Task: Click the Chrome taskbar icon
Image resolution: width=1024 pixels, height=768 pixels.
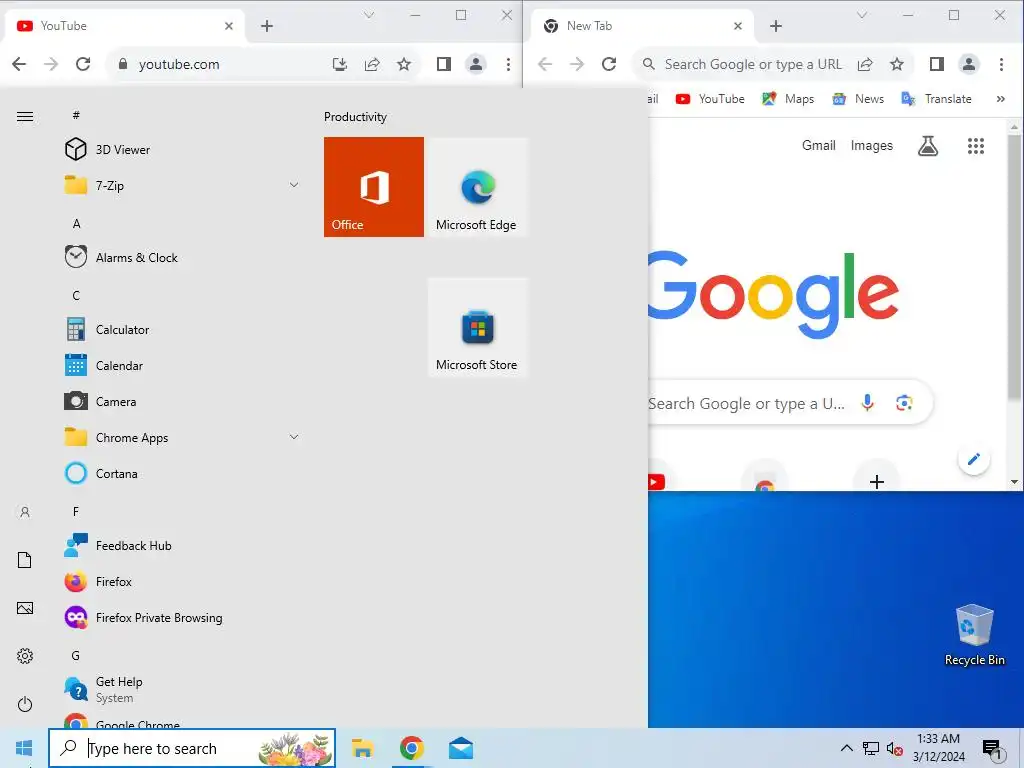Action: (411, 748)
